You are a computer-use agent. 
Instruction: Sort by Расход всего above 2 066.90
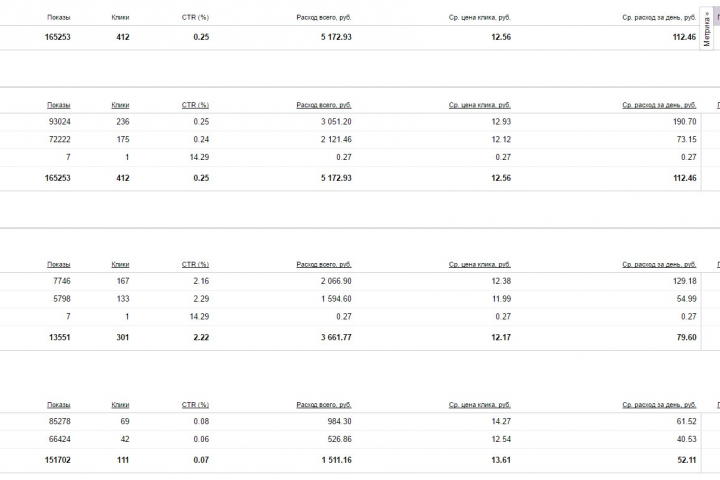pyautogui.click(x=324, y=265)
